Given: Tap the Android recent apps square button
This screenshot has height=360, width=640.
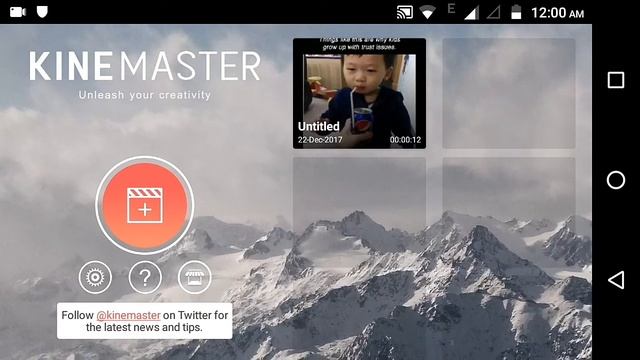Looking at the screenshot, I should pyautogui.click(x=616, y=80).
